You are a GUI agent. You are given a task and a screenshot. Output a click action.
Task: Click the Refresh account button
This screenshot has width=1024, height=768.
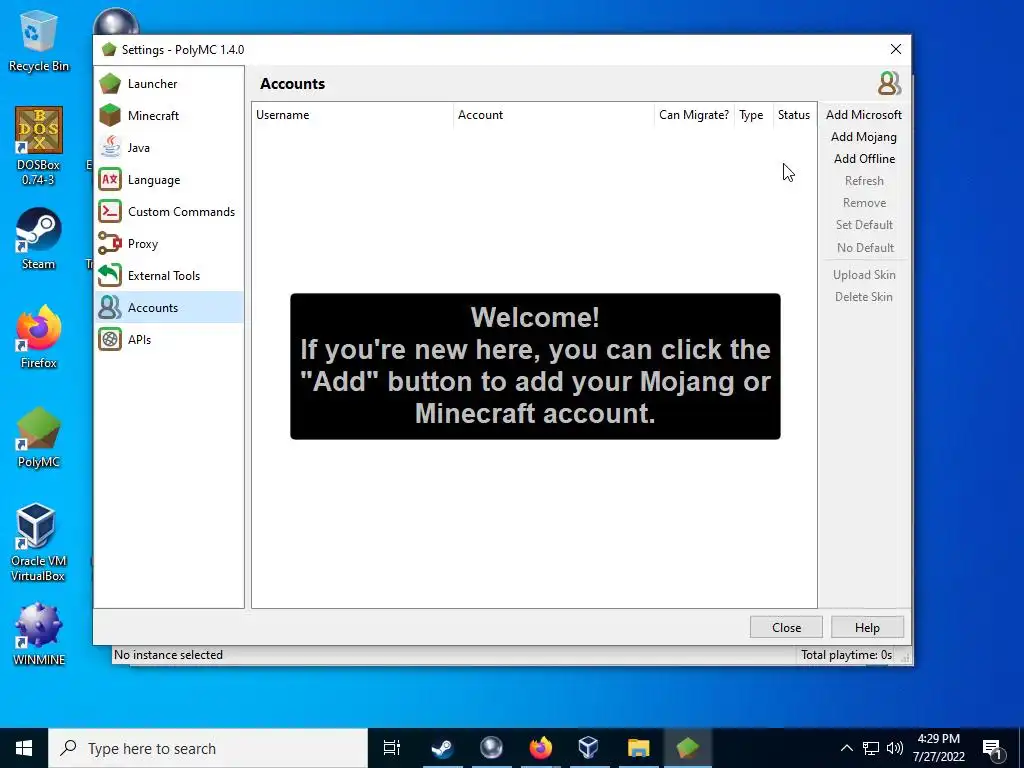[x=863, y=181]
